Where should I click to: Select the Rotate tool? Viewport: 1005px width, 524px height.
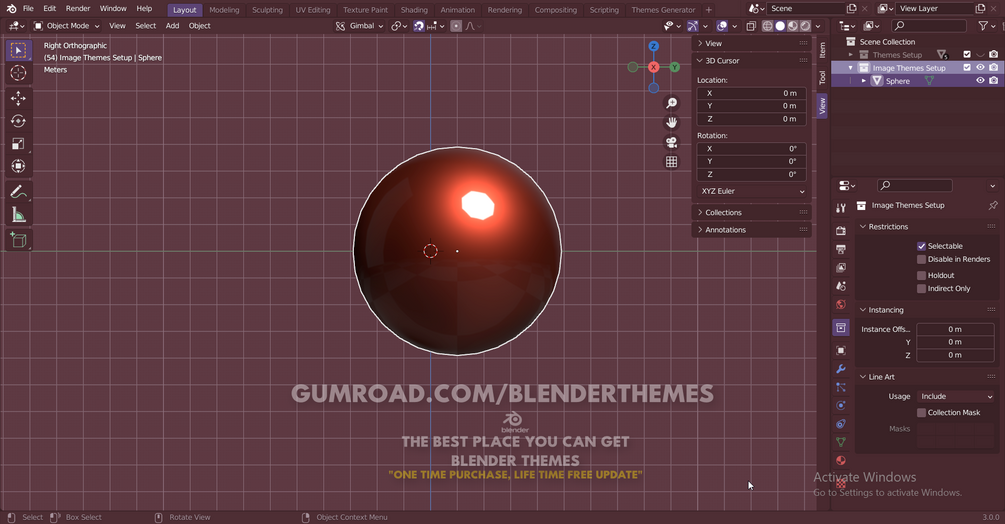pos(18,121)
